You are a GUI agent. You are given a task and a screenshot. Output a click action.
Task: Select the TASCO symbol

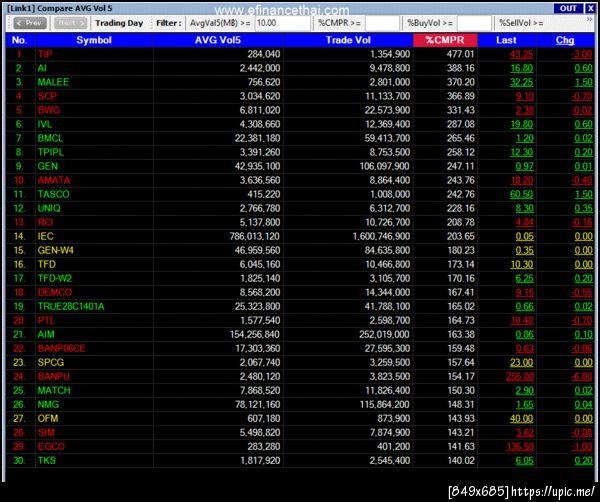point(53,194)
